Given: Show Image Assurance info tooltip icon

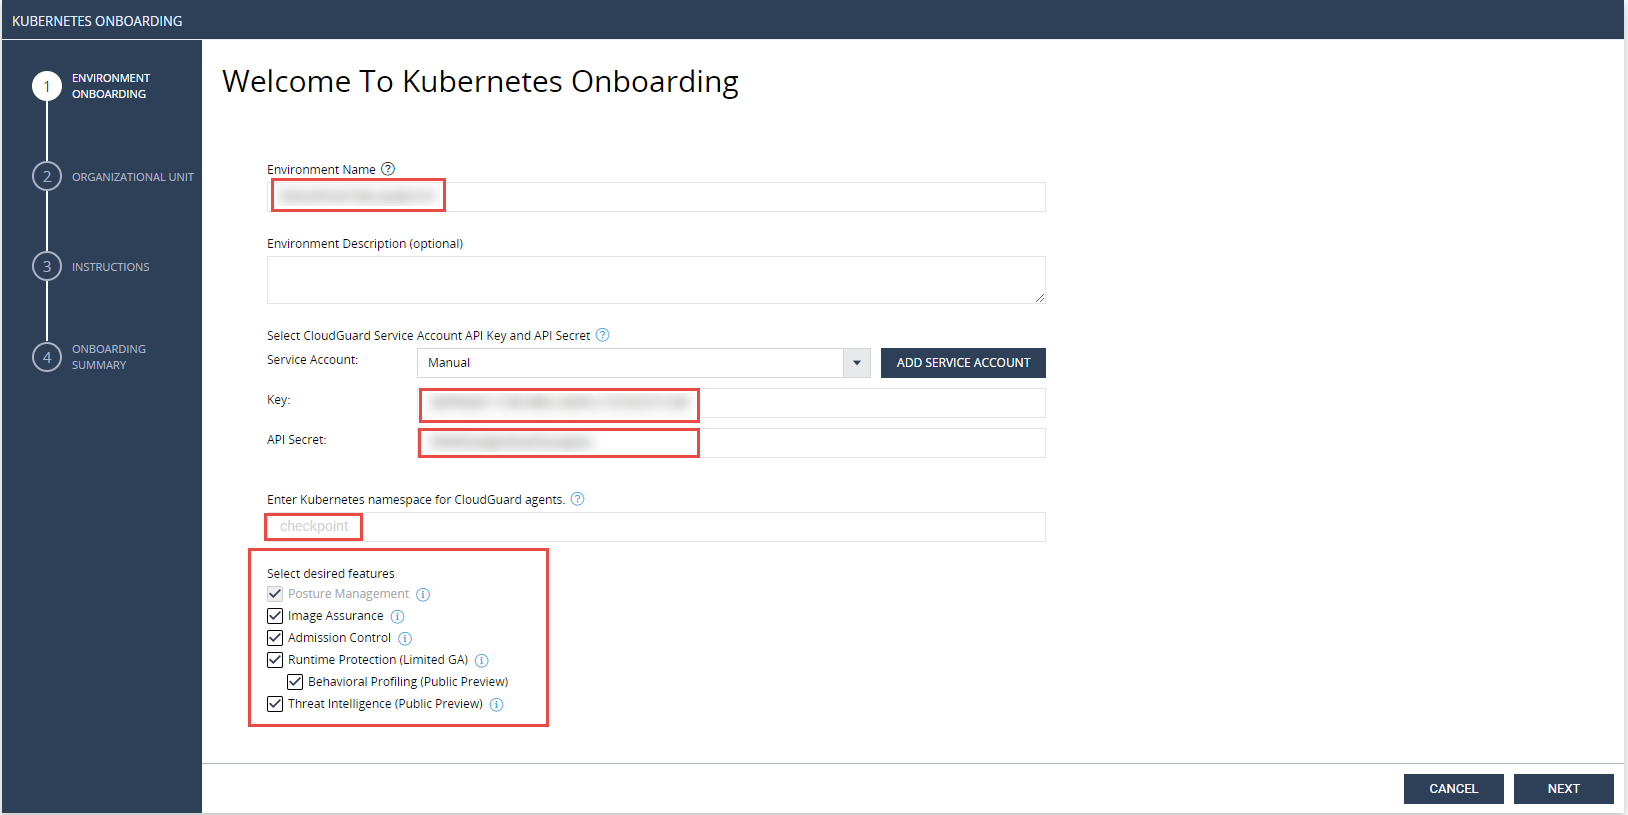Looking at the screenshot, I should (x=397, y=616).
